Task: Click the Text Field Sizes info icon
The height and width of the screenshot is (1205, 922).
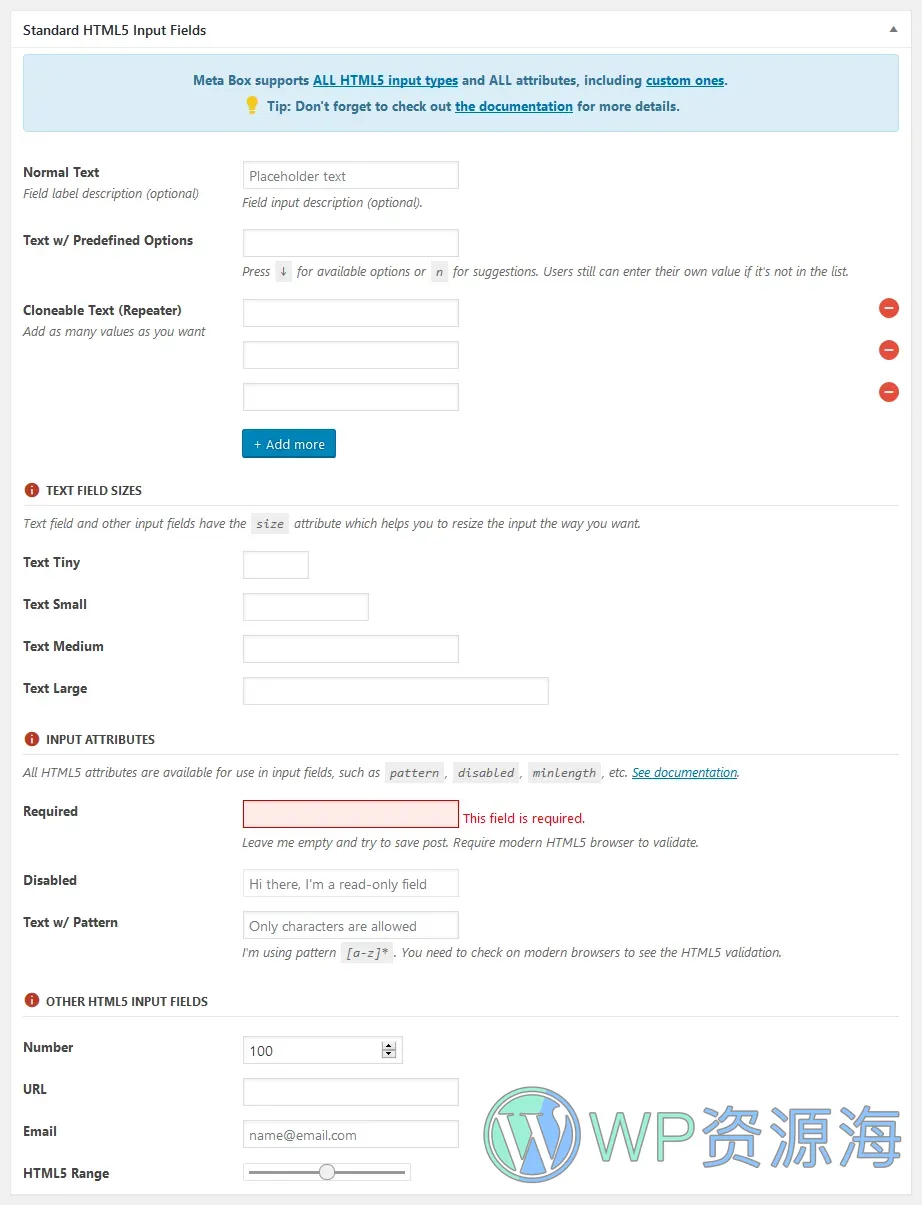Action: 31,490
